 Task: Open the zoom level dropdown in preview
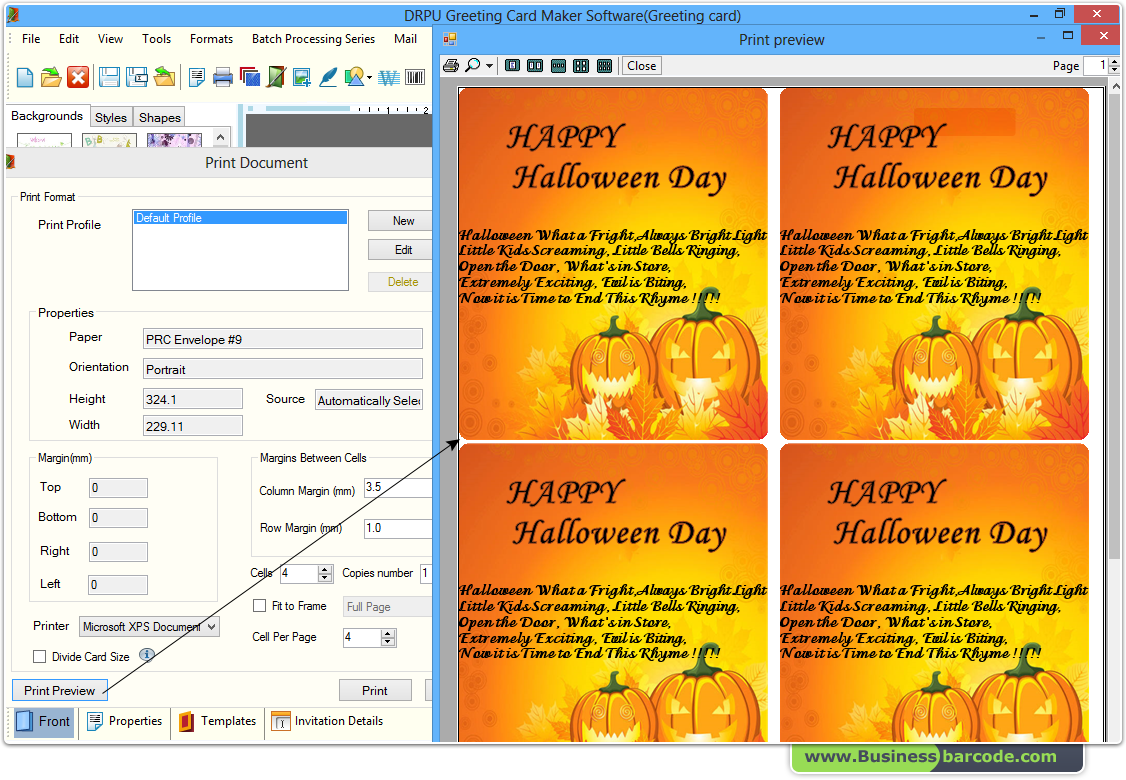(489, 65)
